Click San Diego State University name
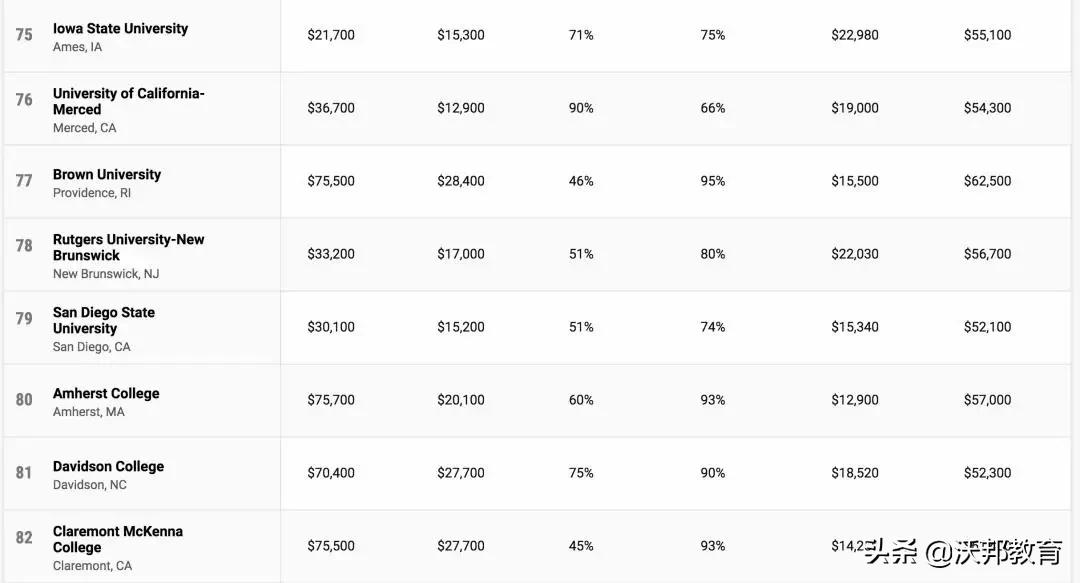 coord(104,320)
